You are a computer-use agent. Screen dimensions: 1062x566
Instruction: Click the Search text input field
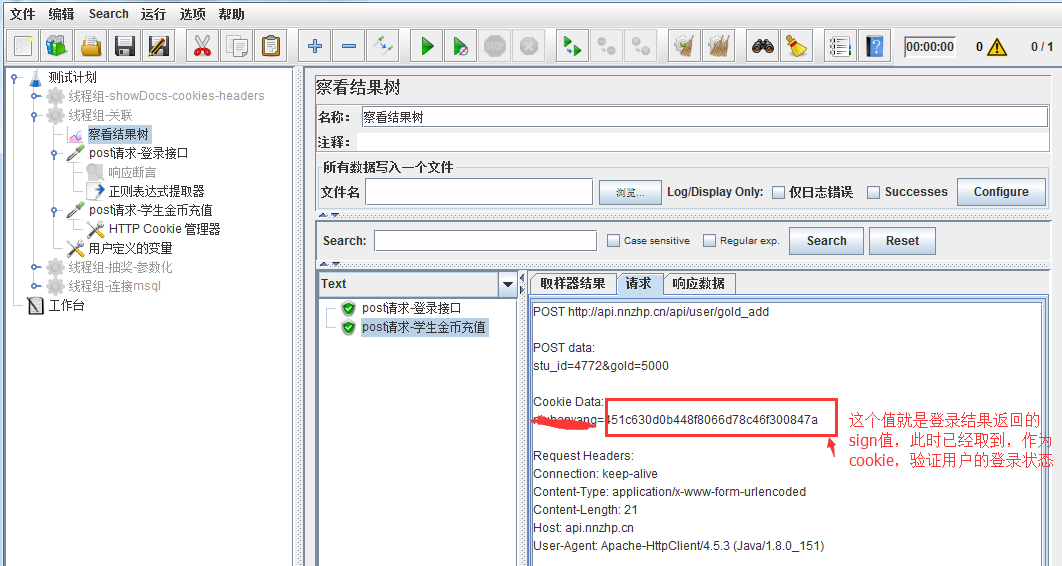(x=485, y=240)
